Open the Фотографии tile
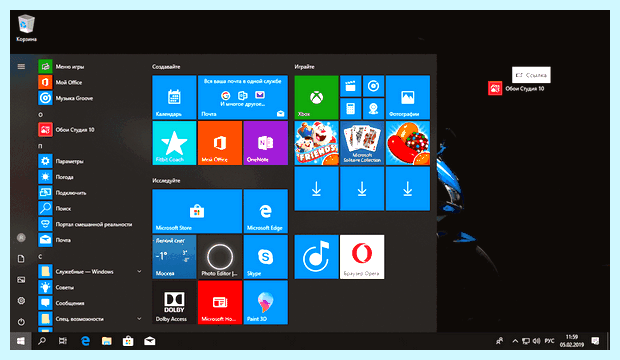Viewport: 620px width, 360px height. (x=408, y=97)
